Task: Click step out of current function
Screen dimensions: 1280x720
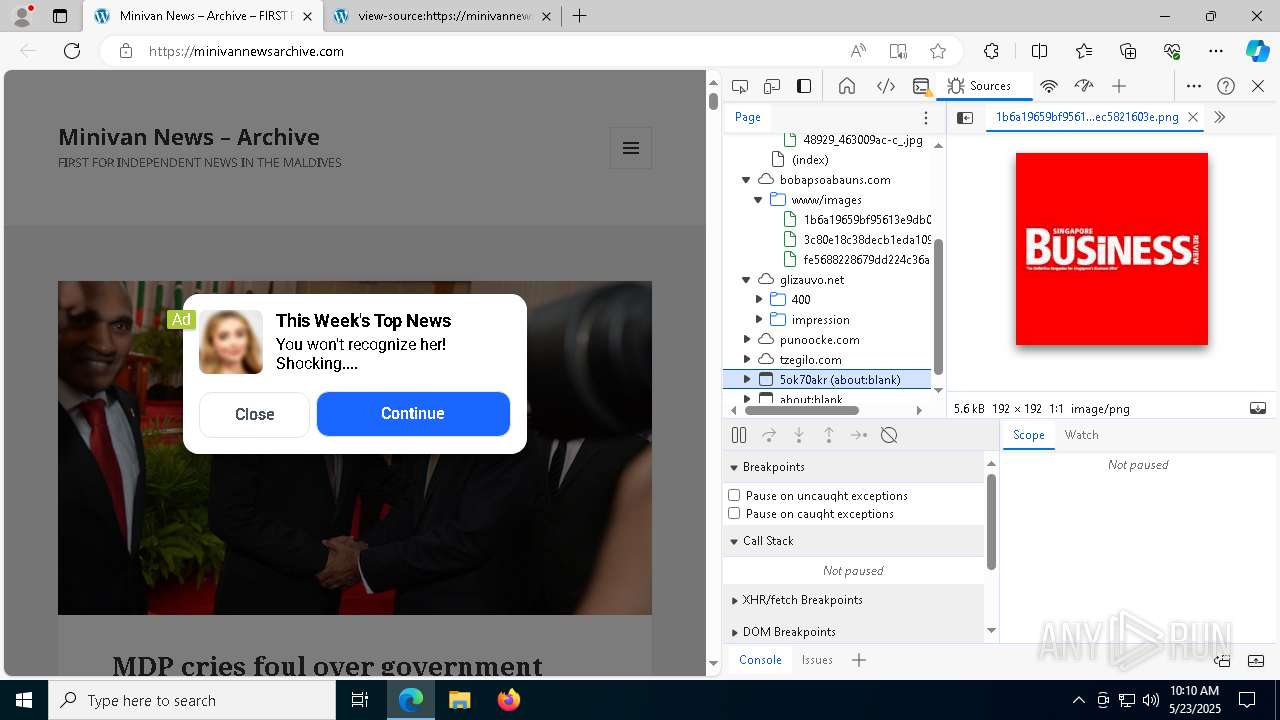Action: click(829, 435)
